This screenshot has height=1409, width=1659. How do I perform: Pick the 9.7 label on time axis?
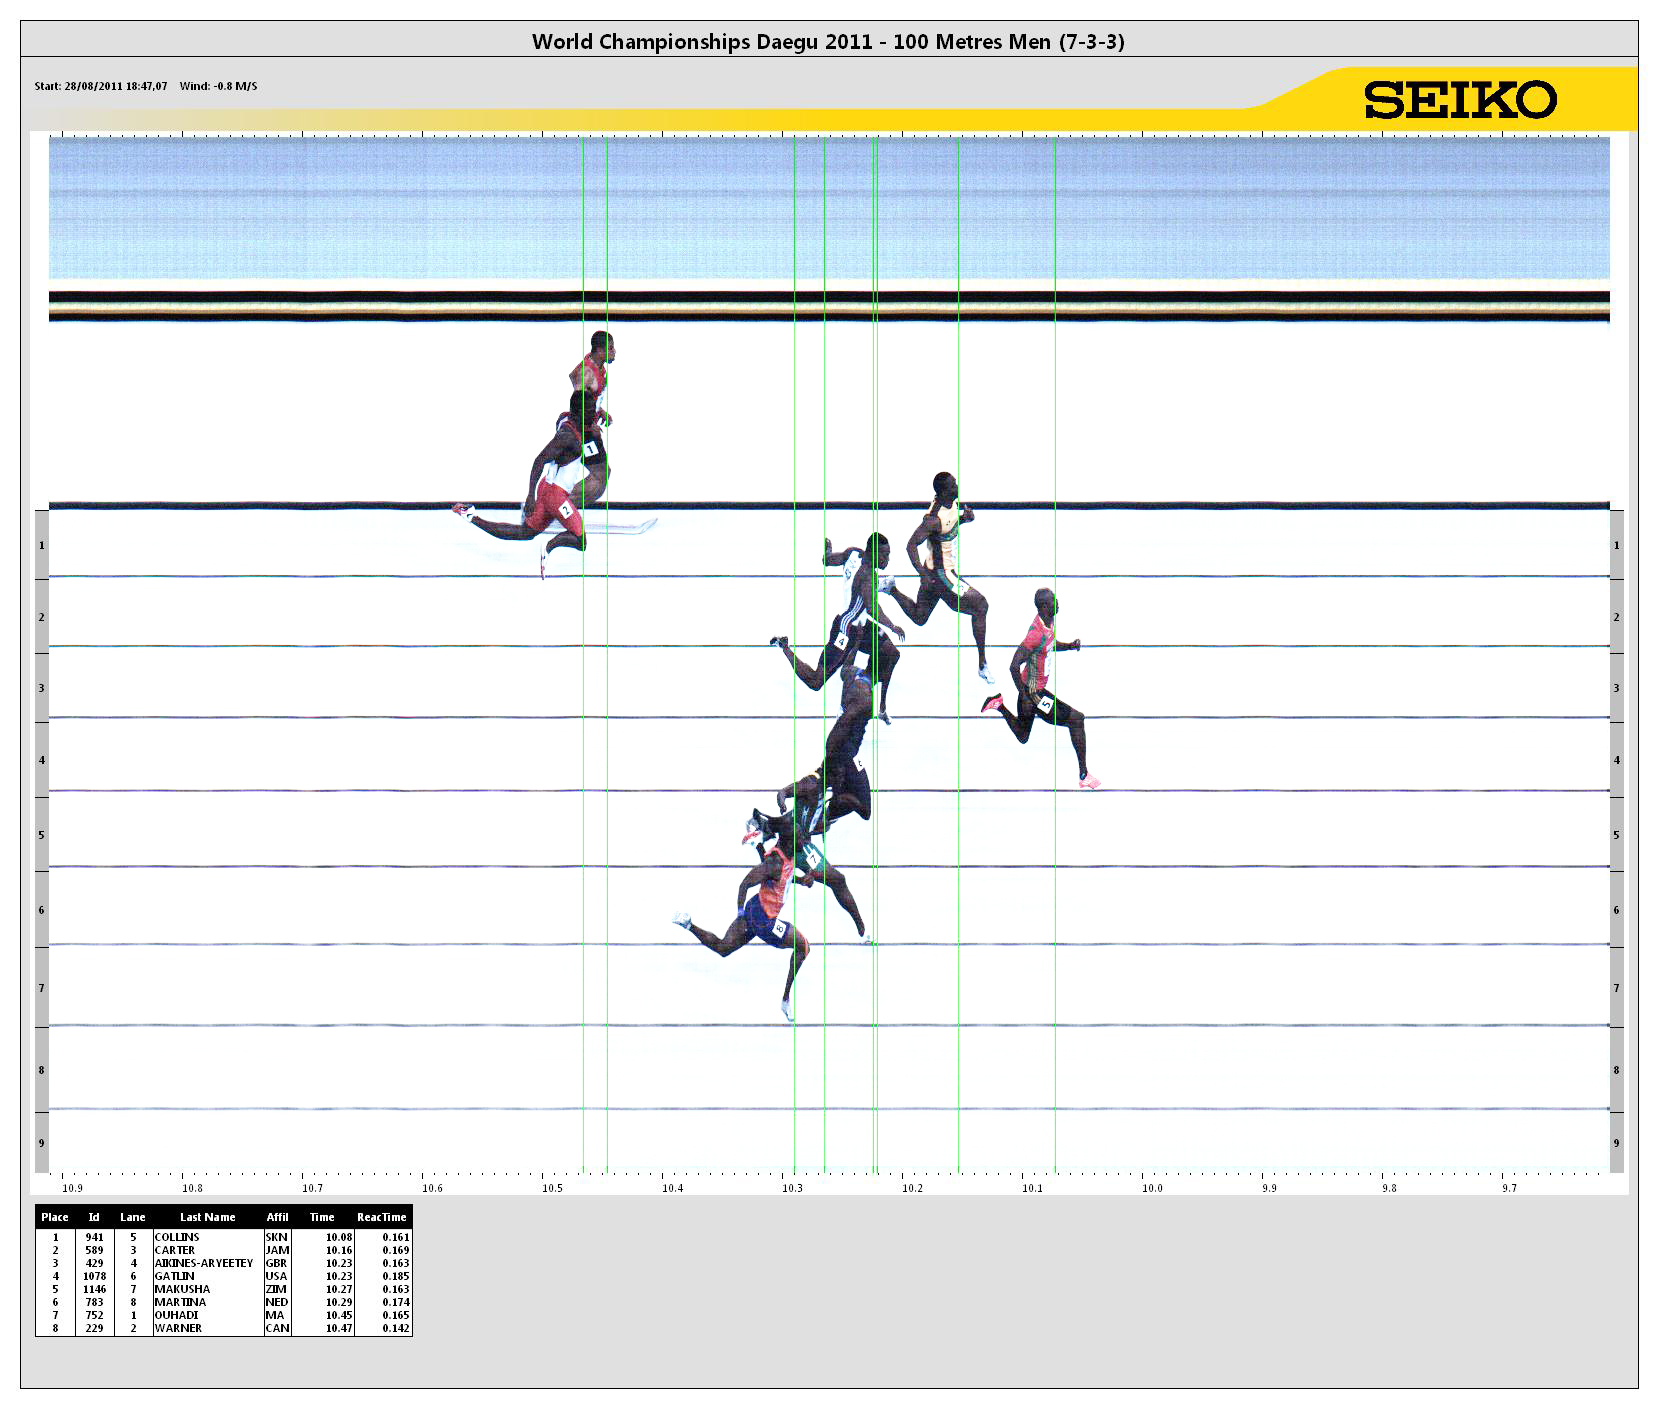pos(1509,1188)
